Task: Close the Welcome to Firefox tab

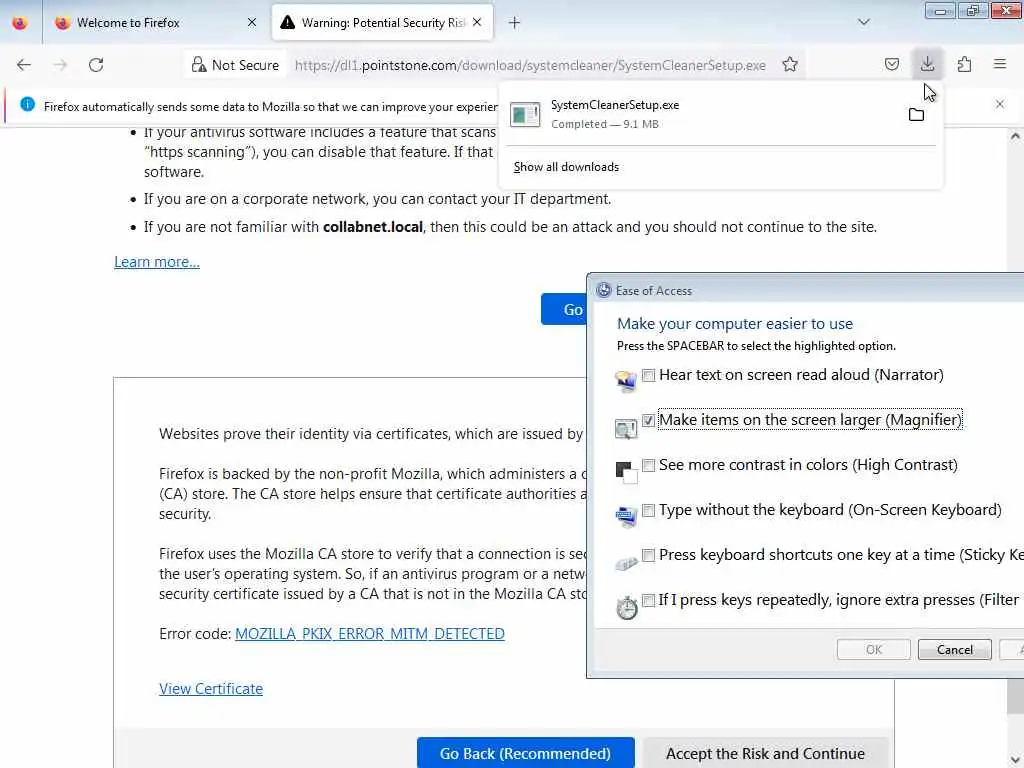Action: (x=252, y=23)
